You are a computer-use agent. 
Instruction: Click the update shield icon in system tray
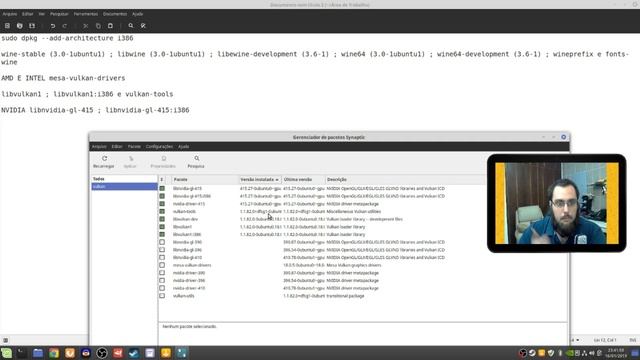551,353
